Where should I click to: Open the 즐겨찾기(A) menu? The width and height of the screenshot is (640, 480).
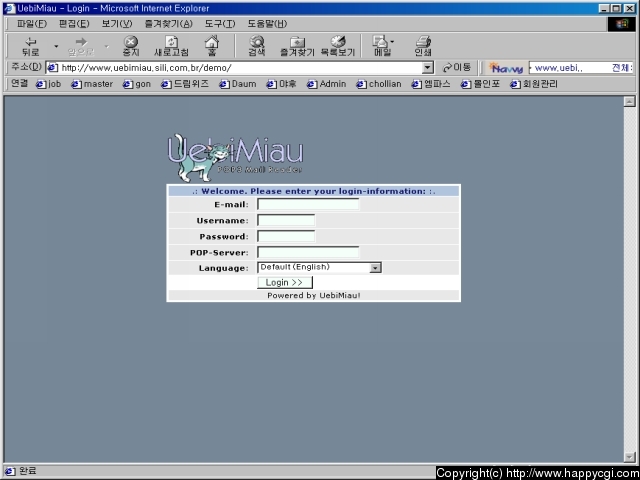point(168,24)
